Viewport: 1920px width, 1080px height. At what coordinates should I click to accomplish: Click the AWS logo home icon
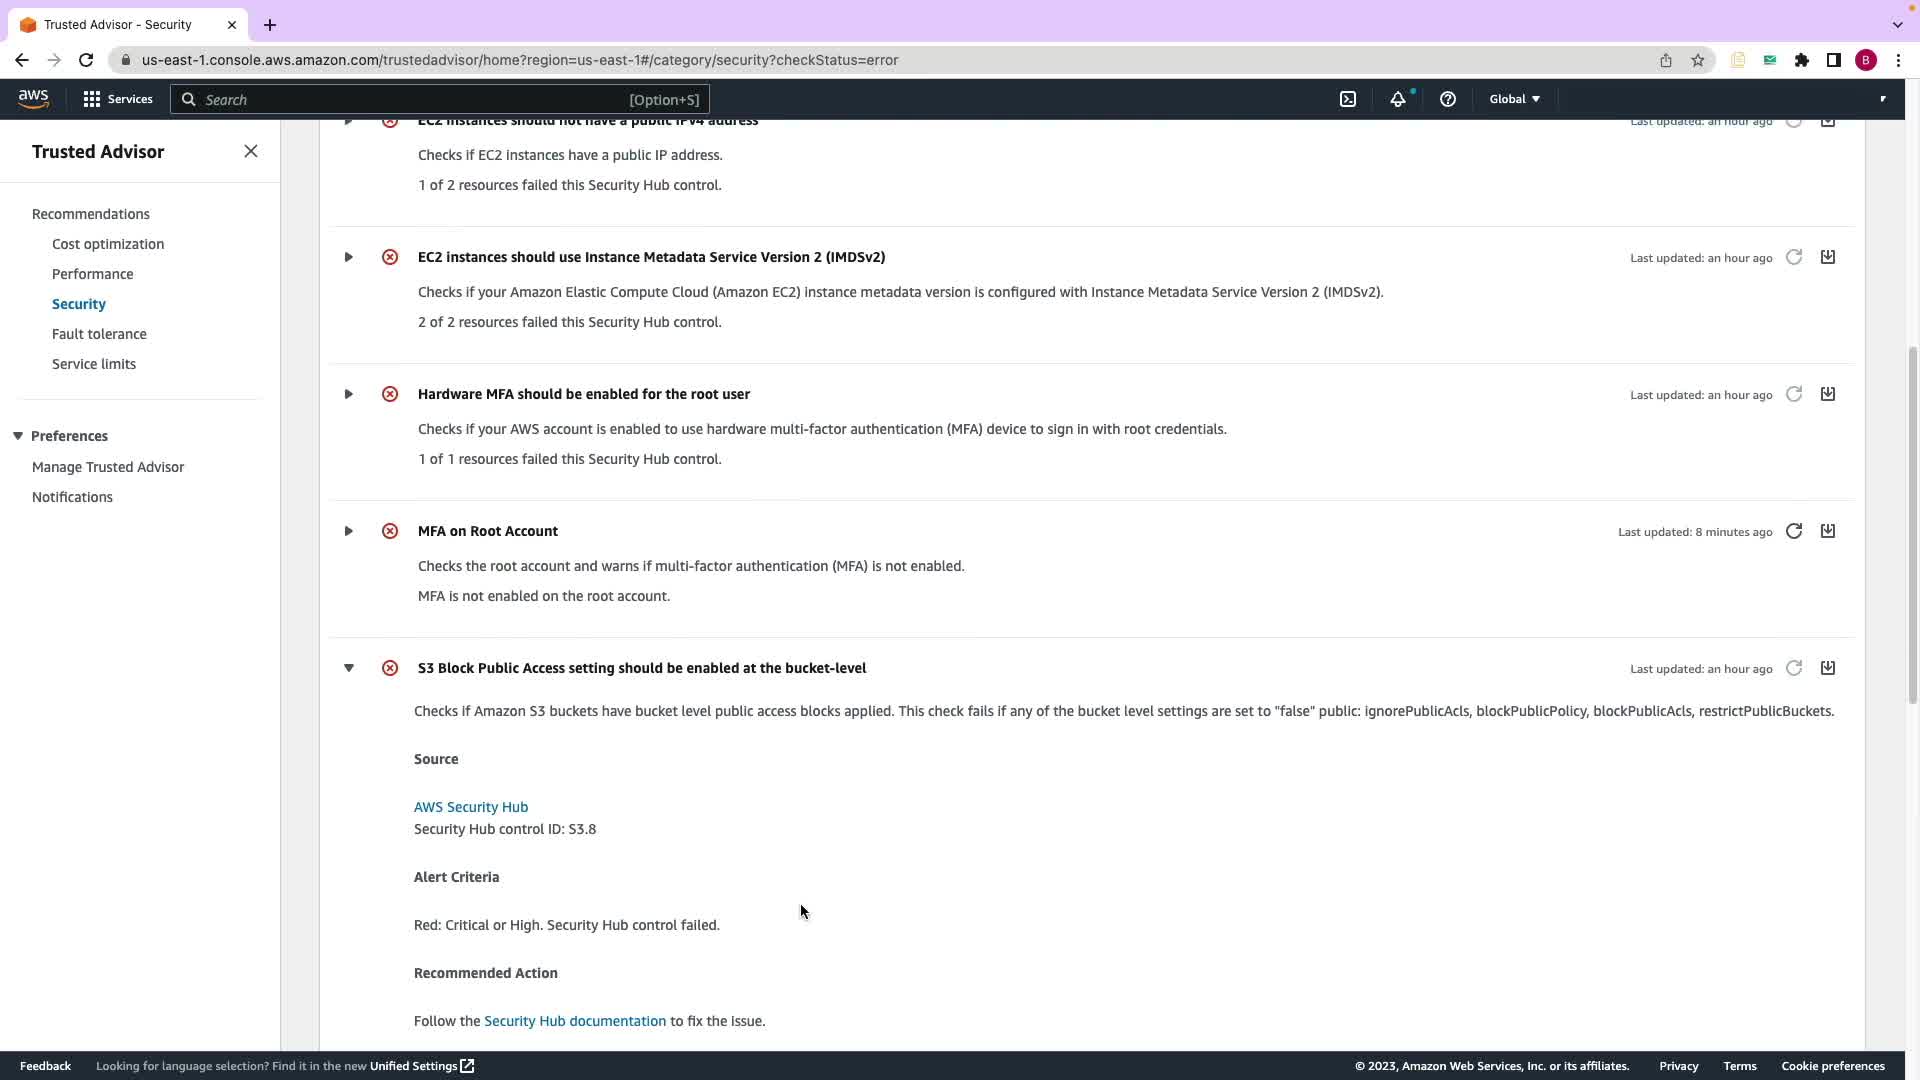tap(33, 98)
